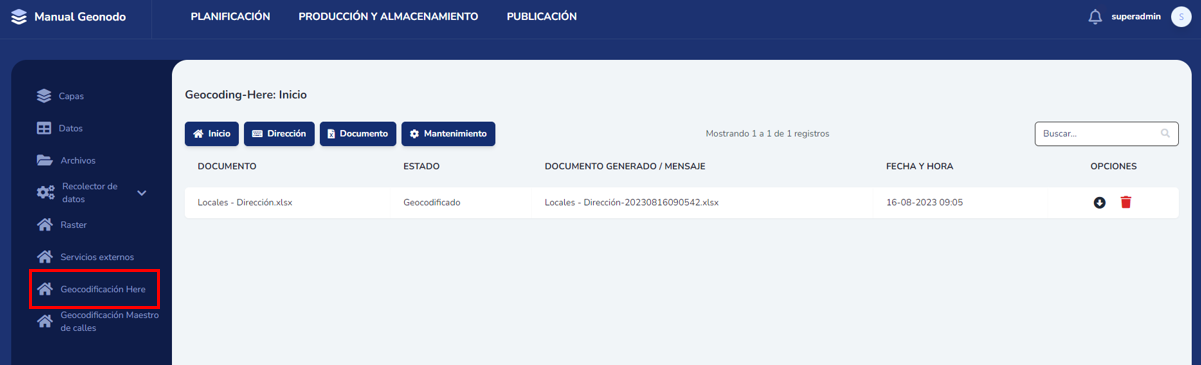Image resolution: width=1201 pixels, height=365 pixels.
Task: Click the notifications bell icon
Action: click(x=1095, y=17)
